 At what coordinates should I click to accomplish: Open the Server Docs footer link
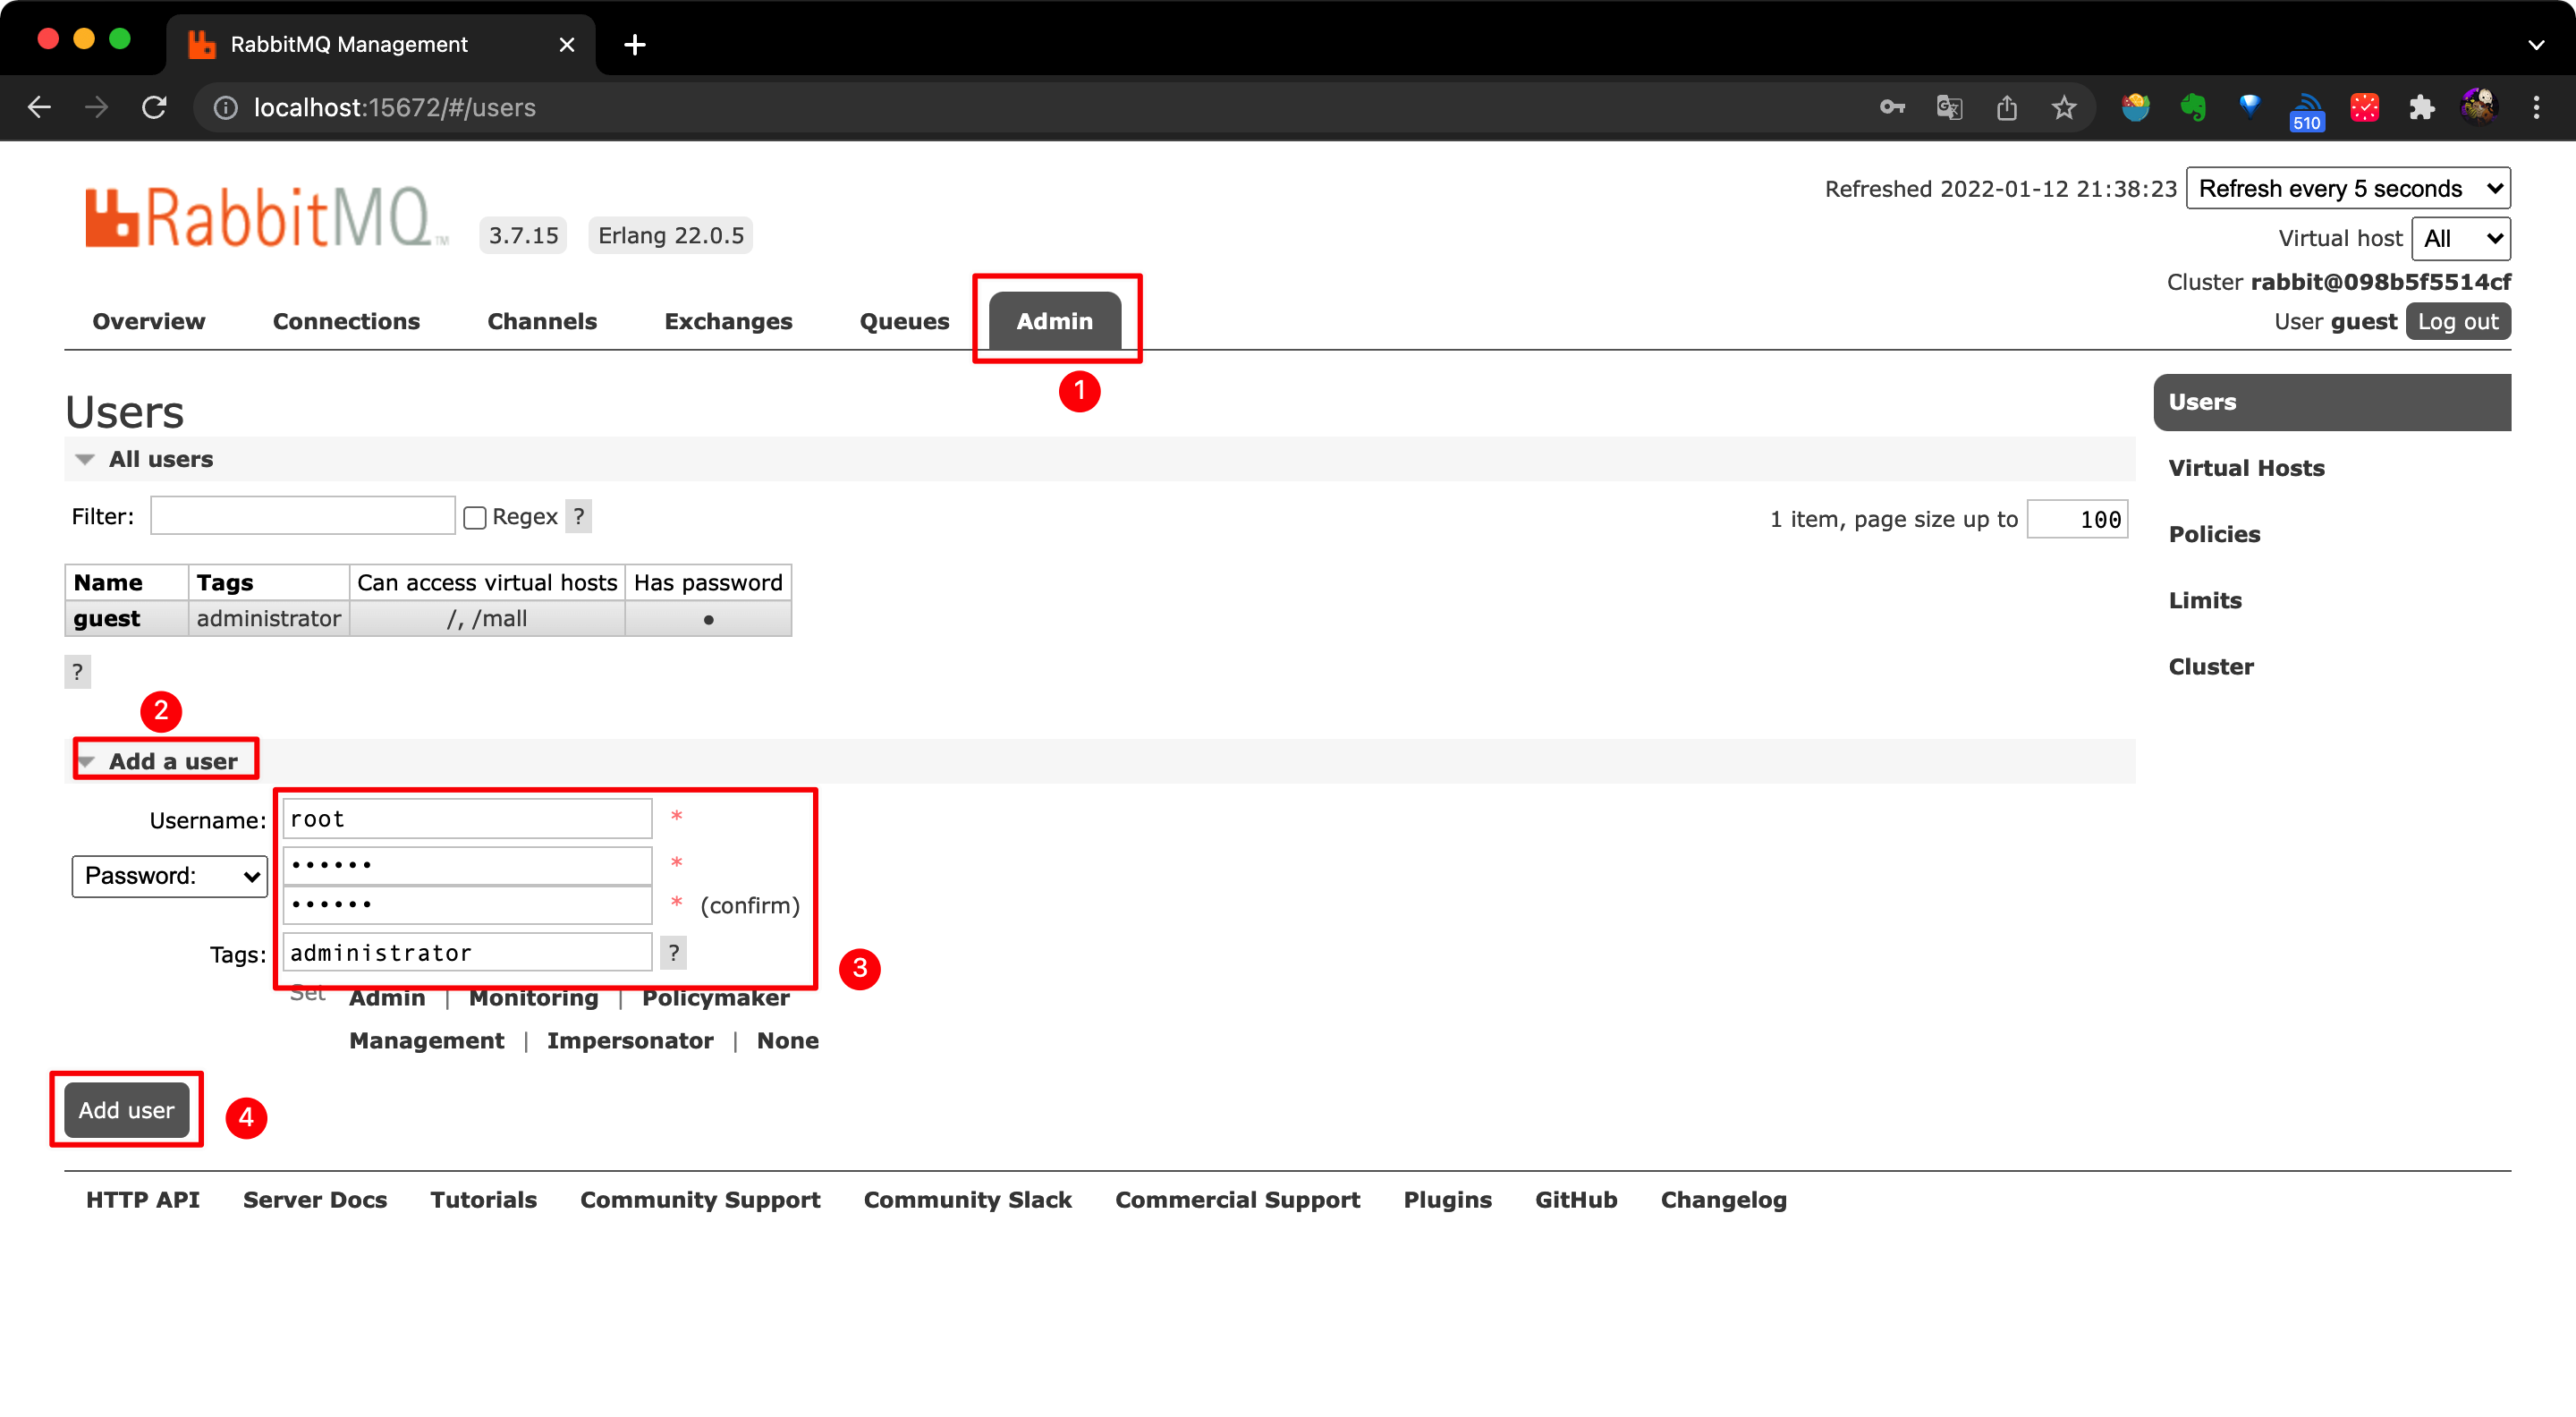point(315,1200)
